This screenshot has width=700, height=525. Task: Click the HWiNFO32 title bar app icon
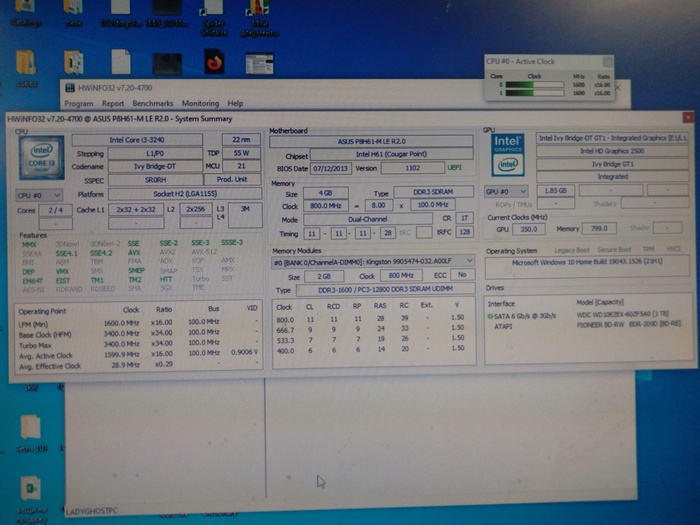pyautogui.click(x=70, y=88)
